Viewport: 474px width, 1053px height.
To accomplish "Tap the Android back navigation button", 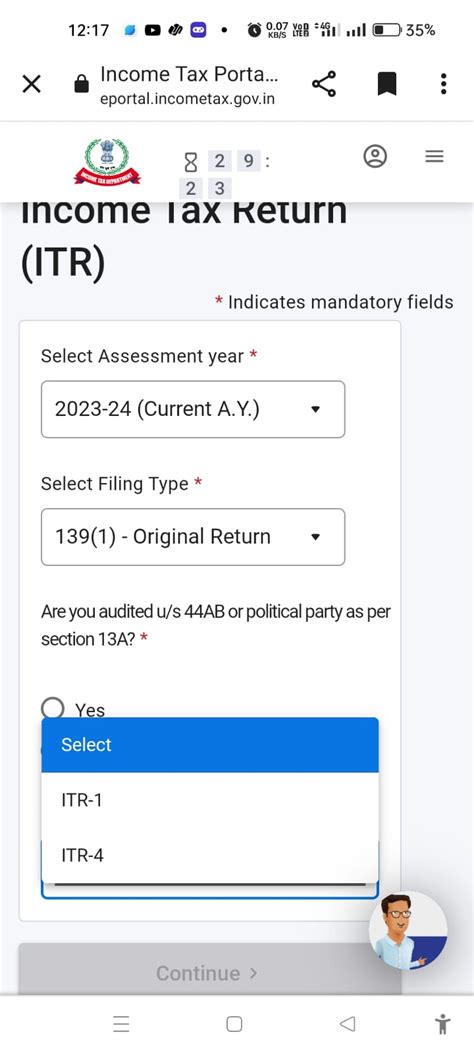I will tap(347, 1023).
